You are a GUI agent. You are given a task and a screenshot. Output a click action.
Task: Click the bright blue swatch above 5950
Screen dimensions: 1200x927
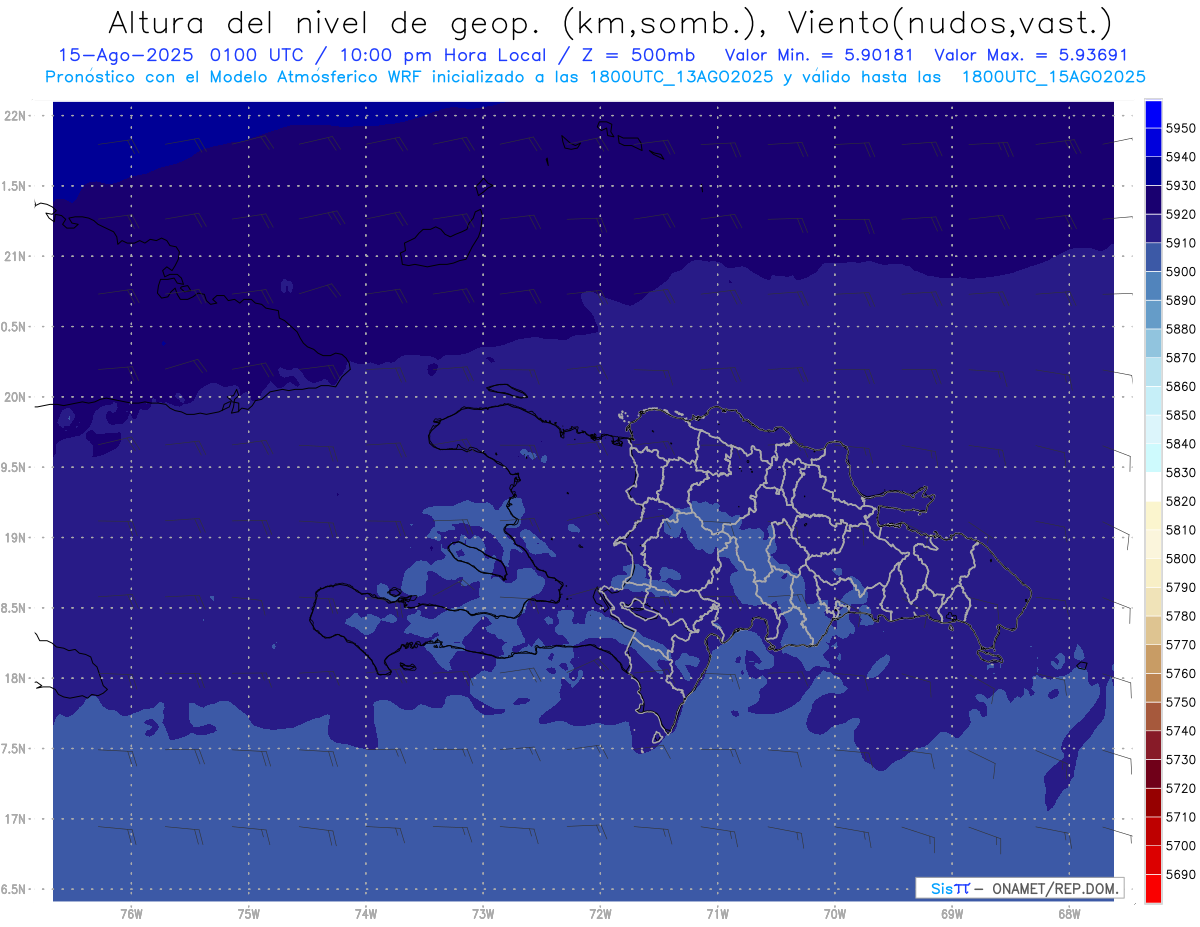pyautogui.click(x=1153, y=114)
